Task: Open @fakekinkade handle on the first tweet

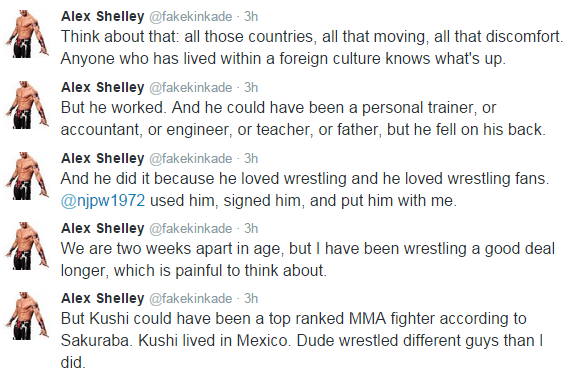Action: click(191, 17)
